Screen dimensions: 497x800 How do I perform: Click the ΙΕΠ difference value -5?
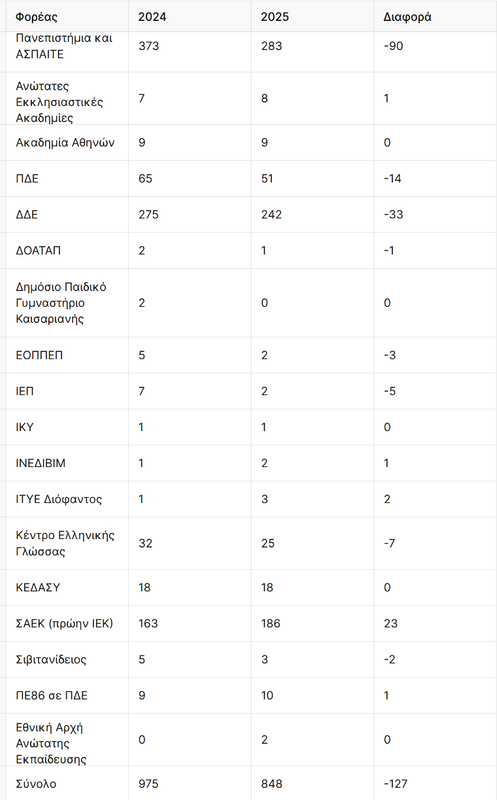[x=390, y=391]
